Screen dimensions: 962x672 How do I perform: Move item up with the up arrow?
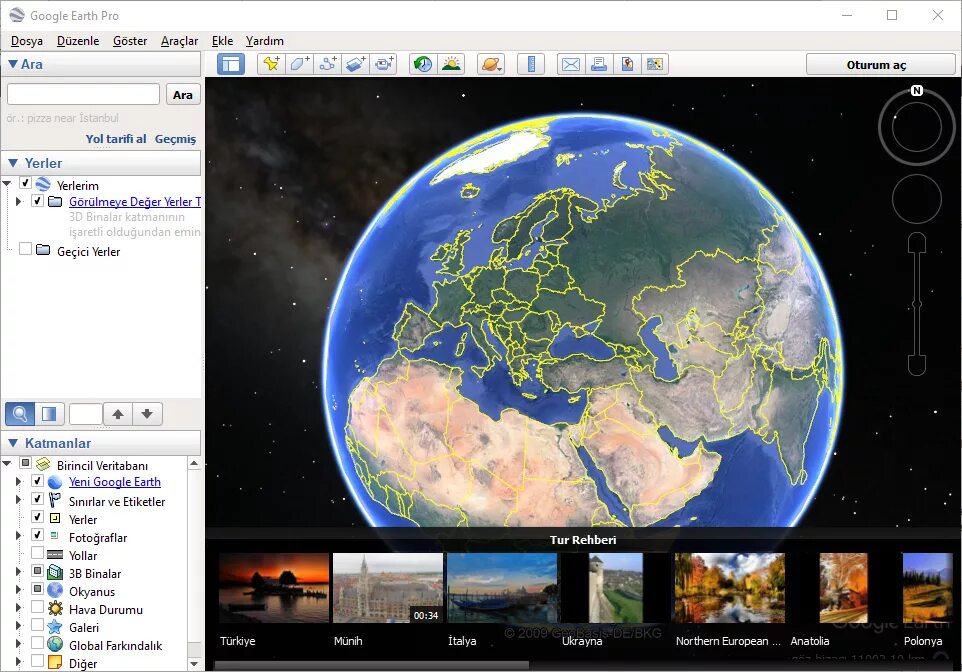click(x=118, y=414)
